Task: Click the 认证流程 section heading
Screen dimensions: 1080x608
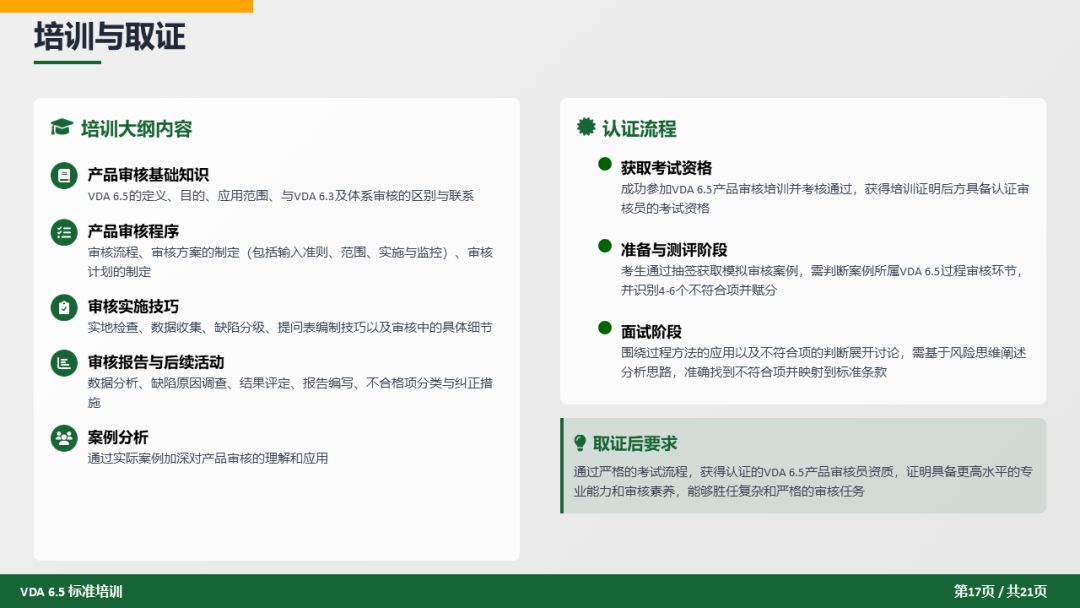Action: click(639, 128)
